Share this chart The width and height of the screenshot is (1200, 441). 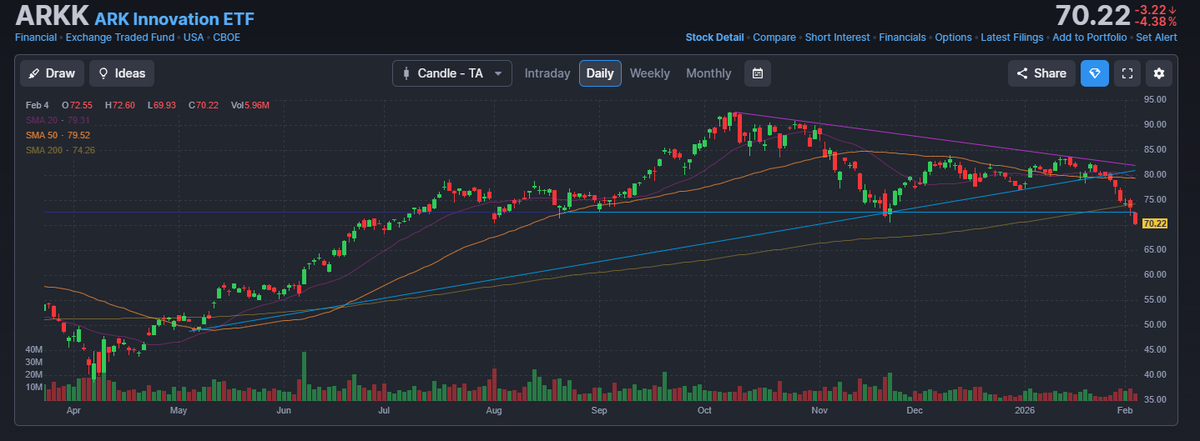pyautogui.click(x=1042, y=73)
